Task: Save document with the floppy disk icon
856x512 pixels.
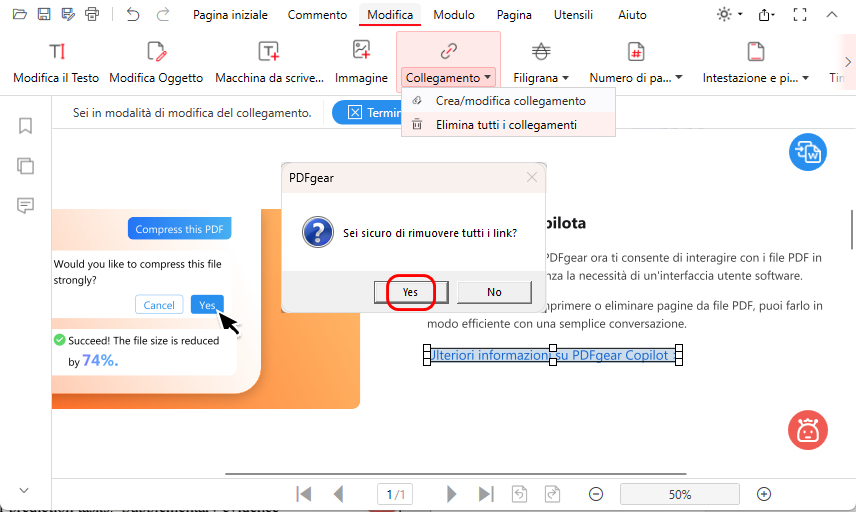Action: pyautogui.click(x=44, y=15)
